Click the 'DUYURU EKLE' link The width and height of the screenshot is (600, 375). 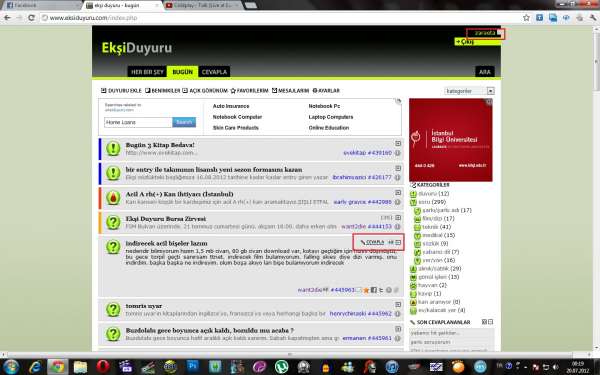(121, 91)
